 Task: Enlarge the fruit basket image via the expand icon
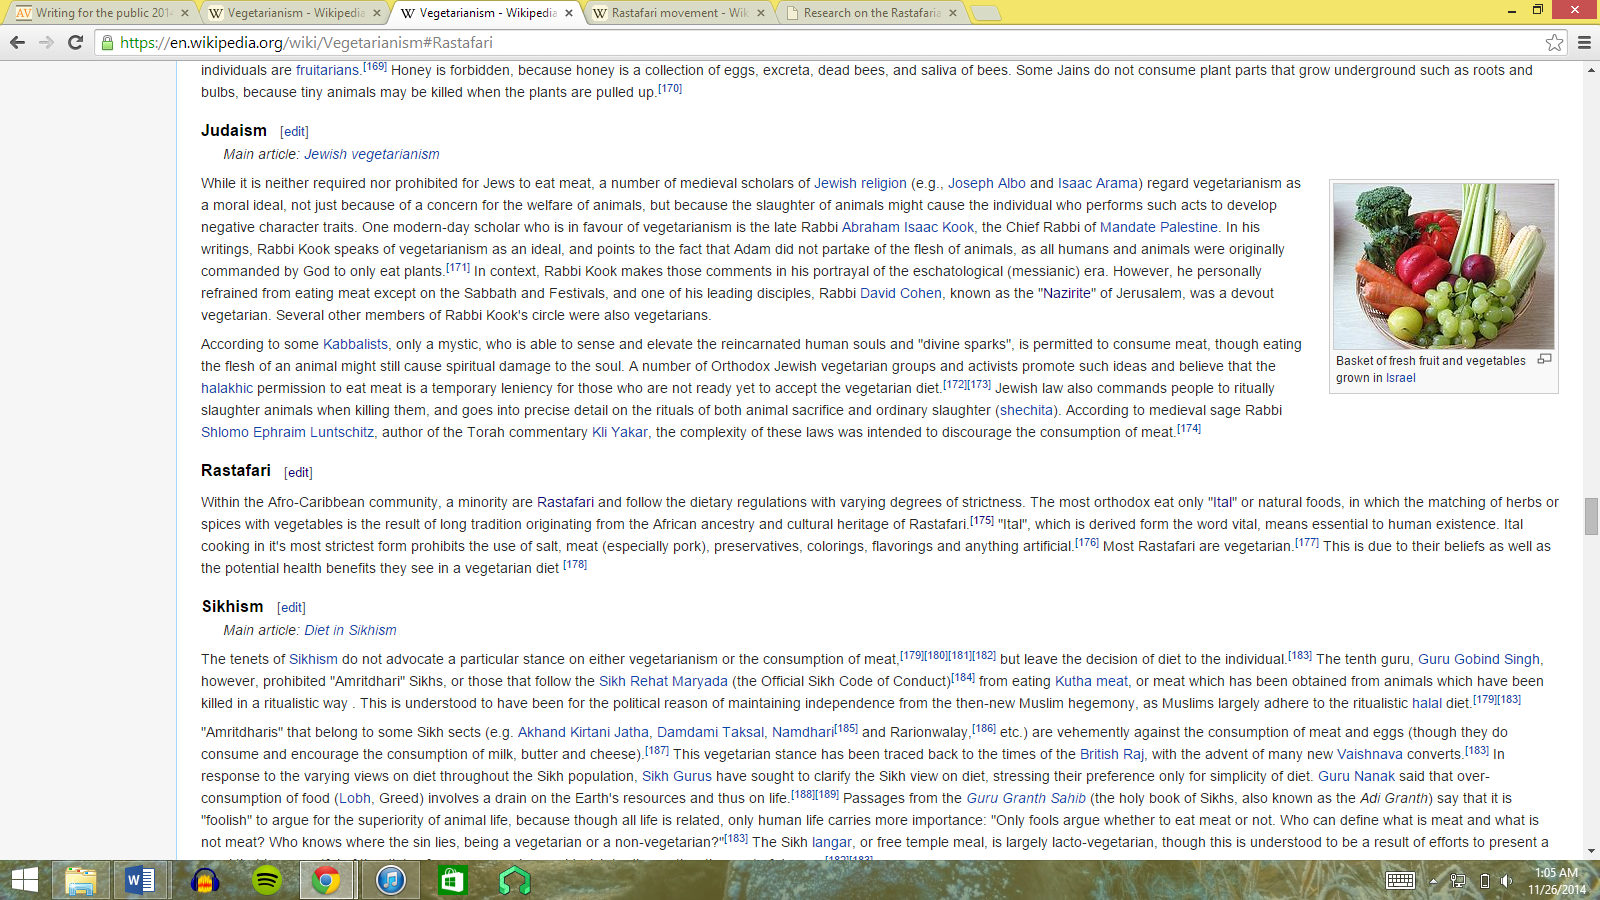pos(1544,359)
